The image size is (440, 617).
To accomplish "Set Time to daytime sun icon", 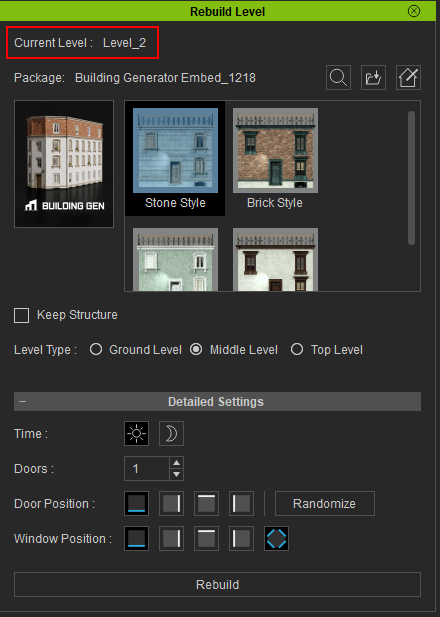I will (136, 433).
